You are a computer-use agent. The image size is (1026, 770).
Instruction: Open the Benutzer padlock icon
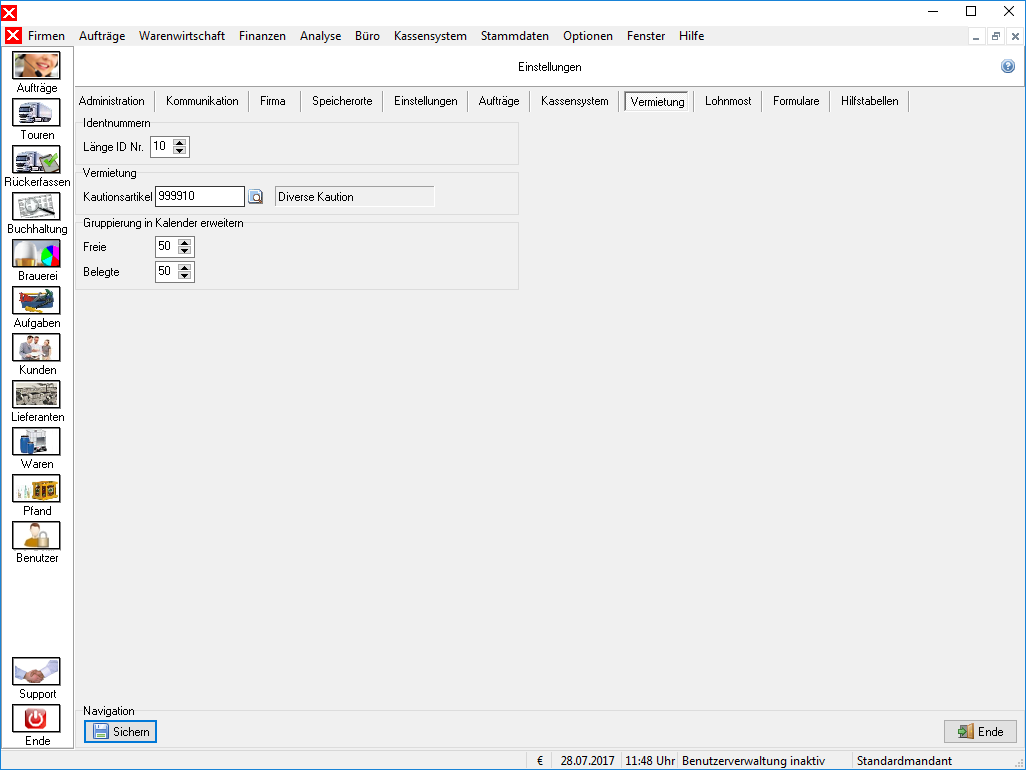[x=36, y=536]
